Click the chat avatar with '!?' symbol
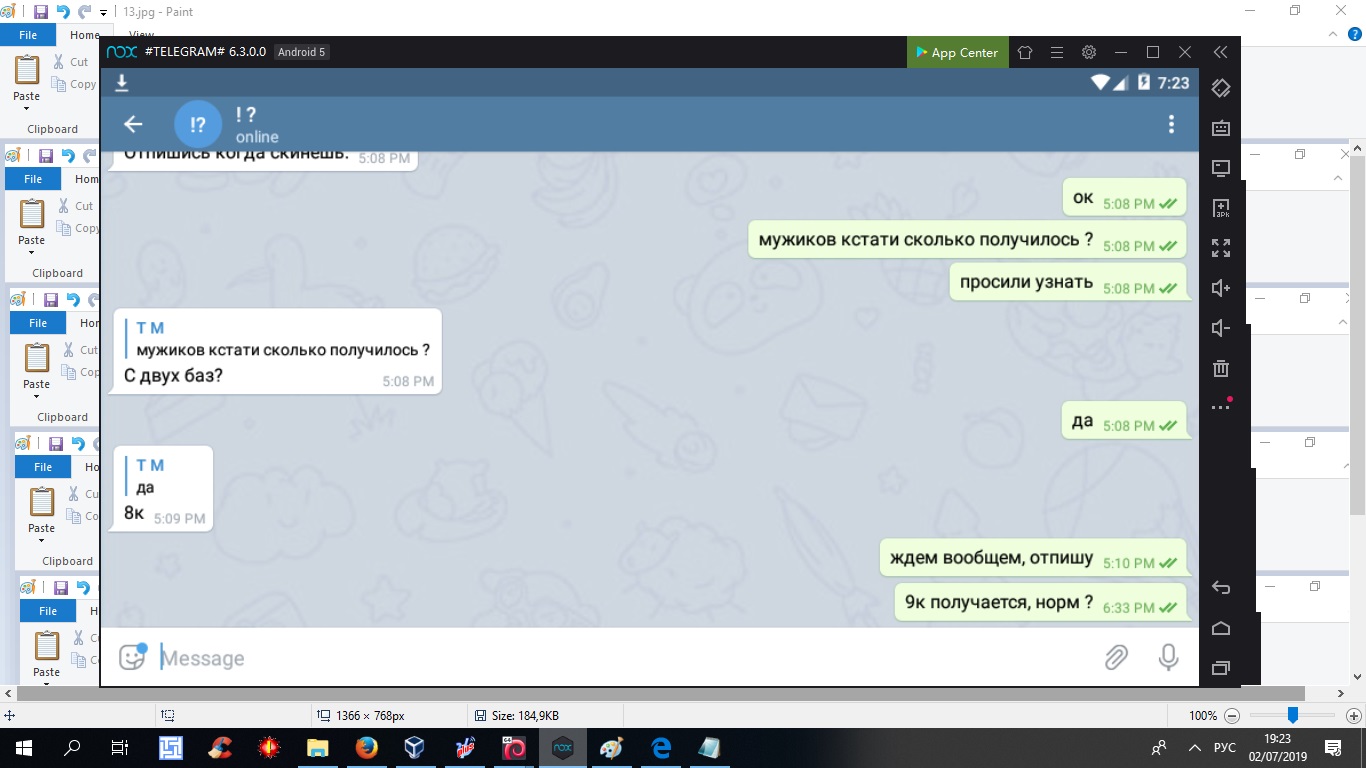Viewport: 1366px width, 768px height. click(198, 124)
